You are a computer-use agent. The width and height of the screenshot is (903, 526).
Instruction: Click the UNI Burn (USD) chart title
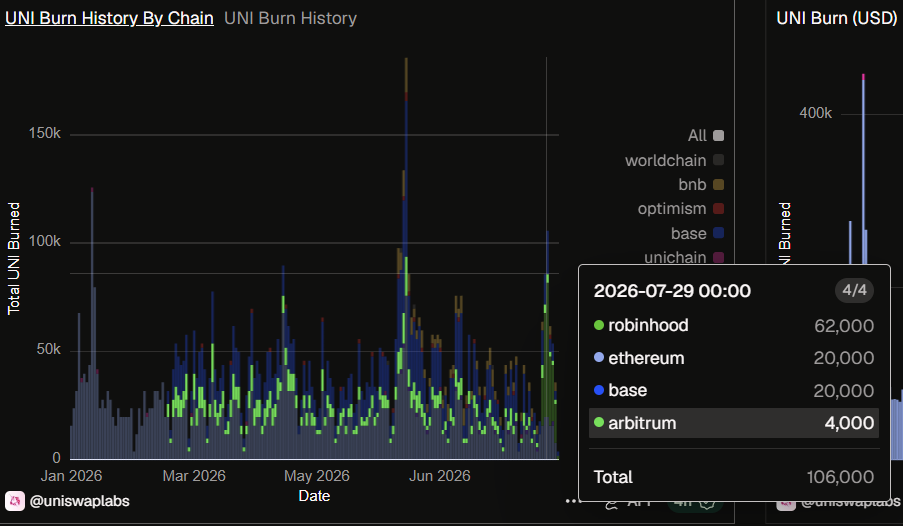coord(836,18)
